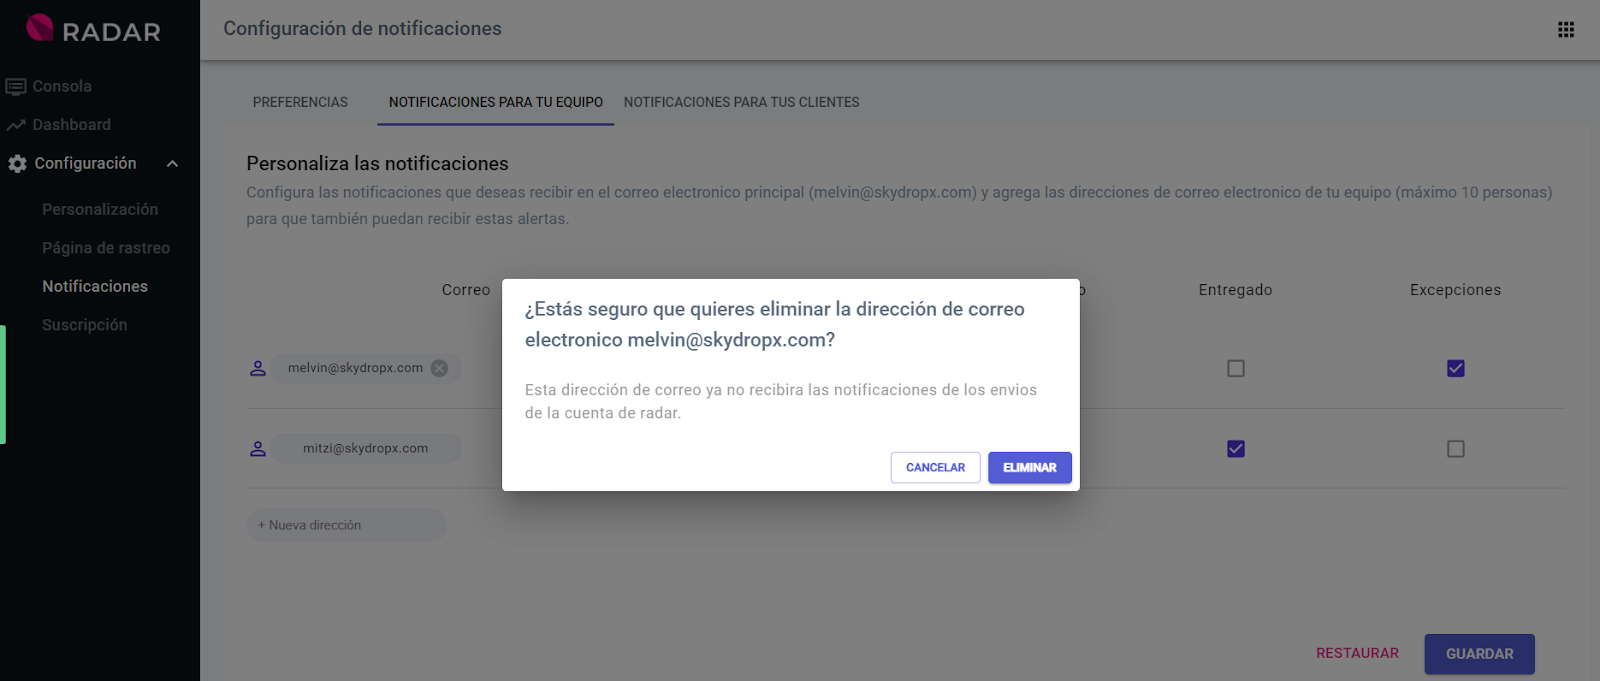Viewport: 1600px width, 681px height.
Task: Click the user icon beside melvin@skydropx.com
Action: pyautogui.click(x=258, y=368)
